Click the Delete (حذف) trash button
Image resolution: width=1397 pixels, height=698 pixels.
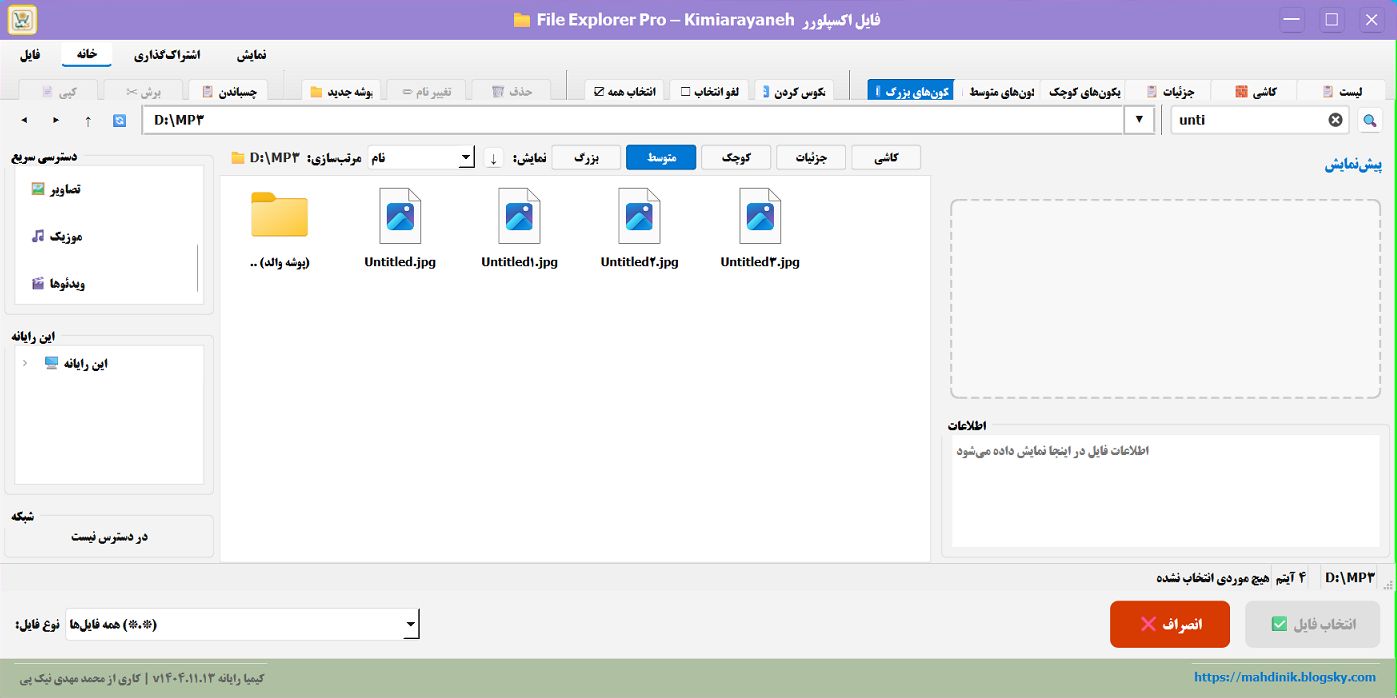(x=511, y=91)
